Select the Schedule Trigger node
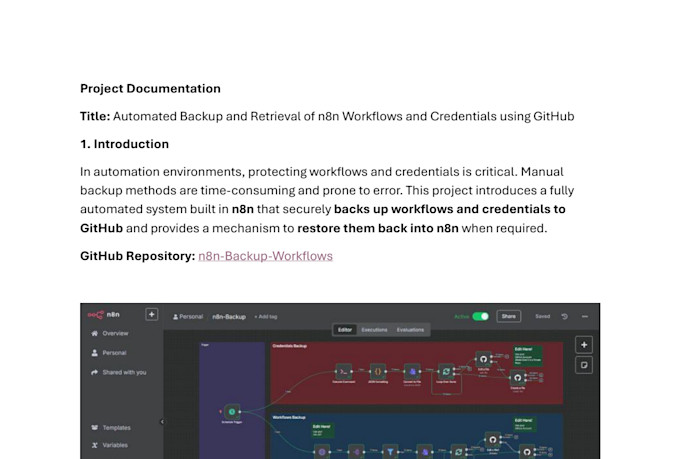This screenshot has height=459, width=680. coord(232,412)
